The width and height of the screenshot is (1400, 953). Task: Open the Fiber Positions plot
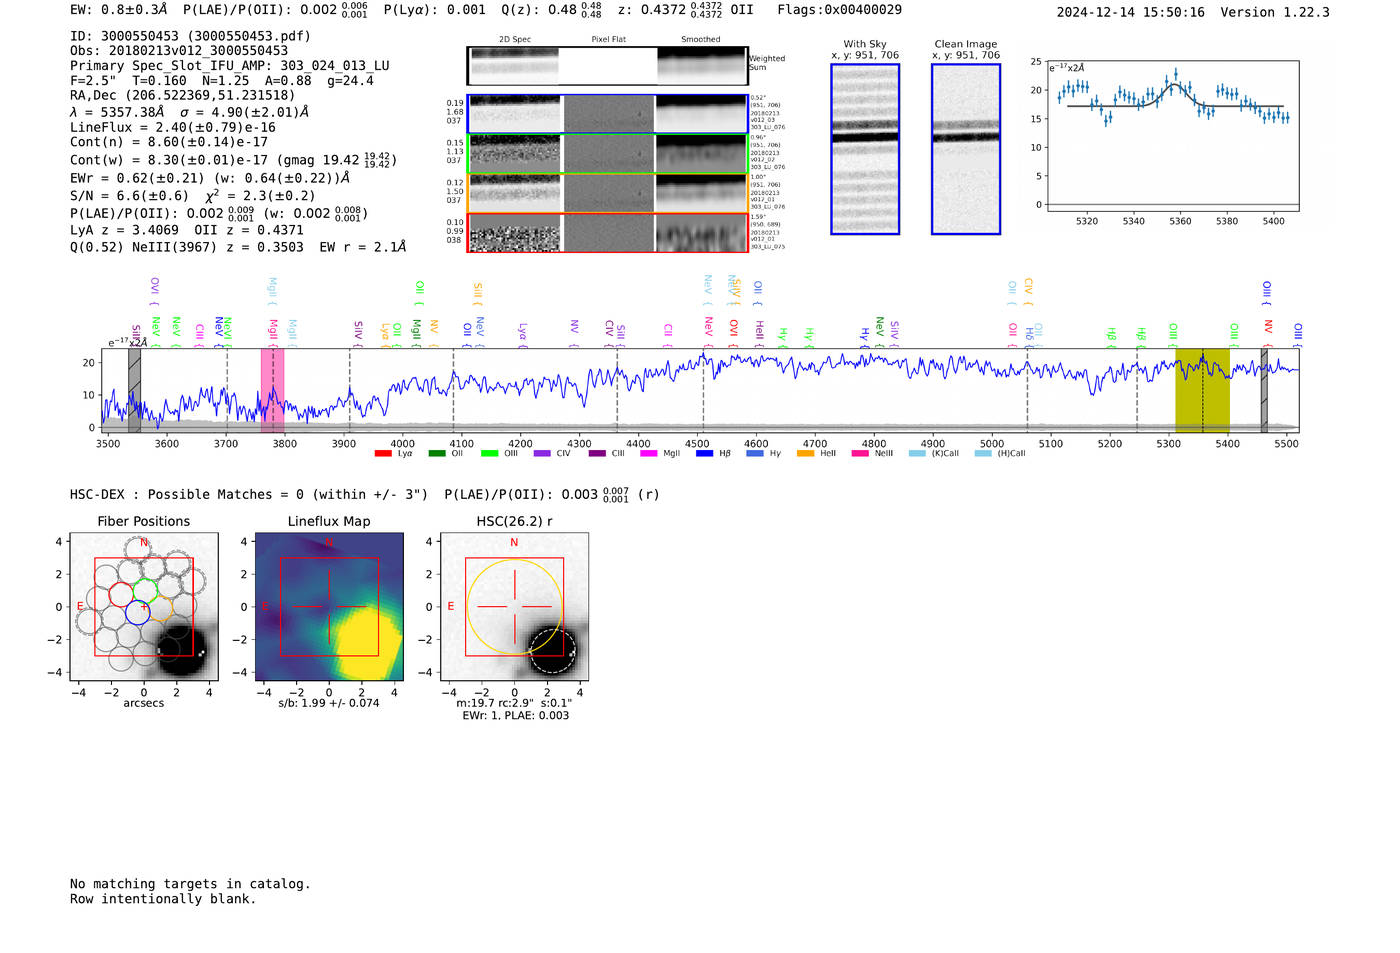[x=144, y=607]
